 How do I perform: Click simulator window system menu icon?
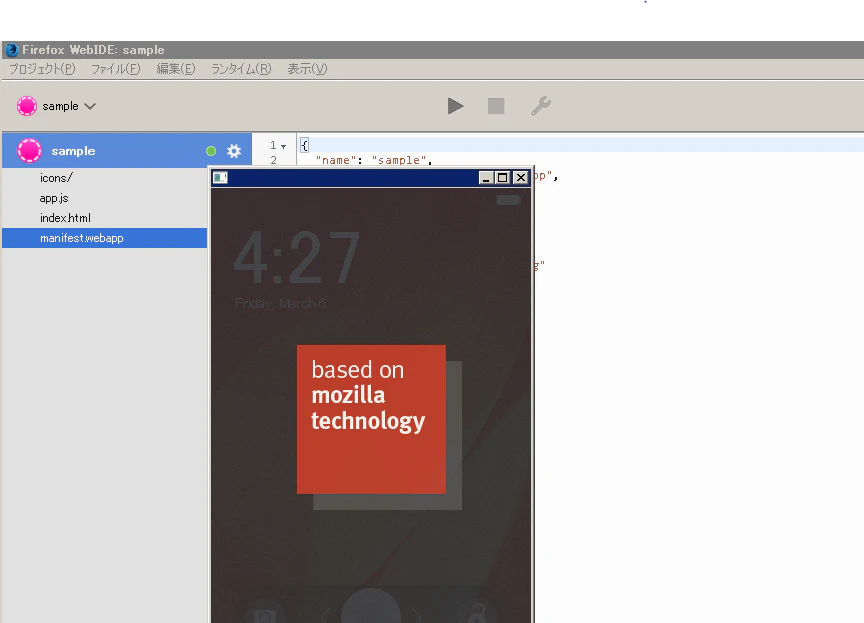pos(220,177)
